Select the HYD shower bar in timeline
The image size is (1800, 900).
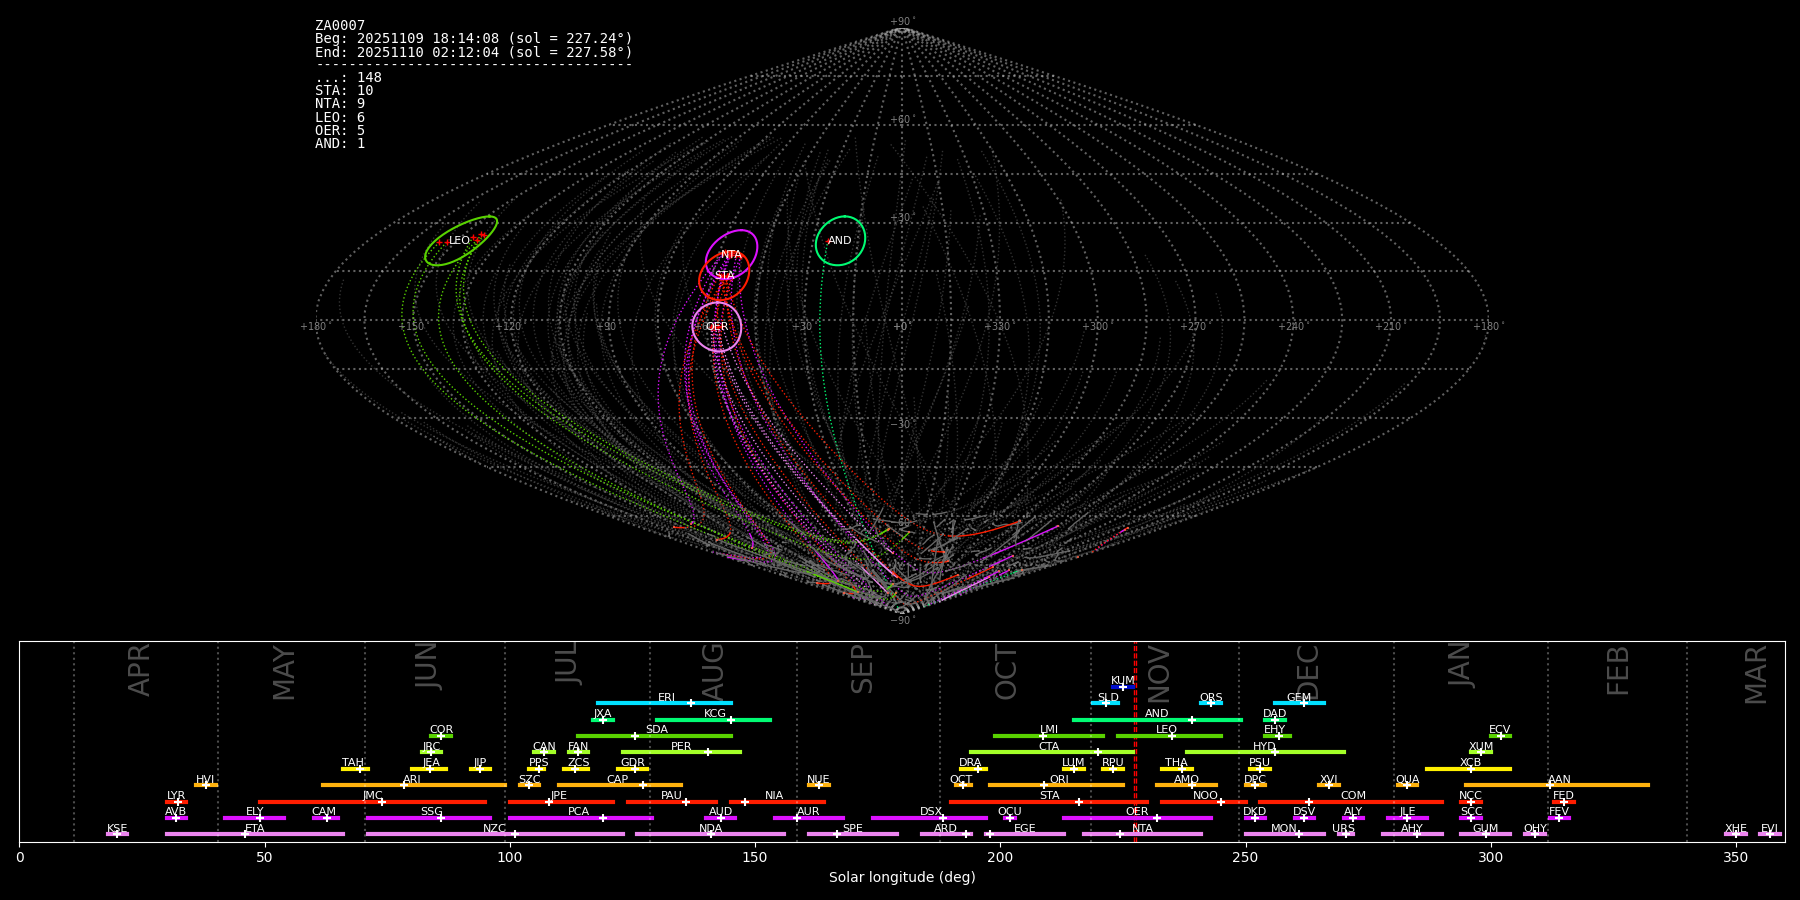[x=1265, y=752]
